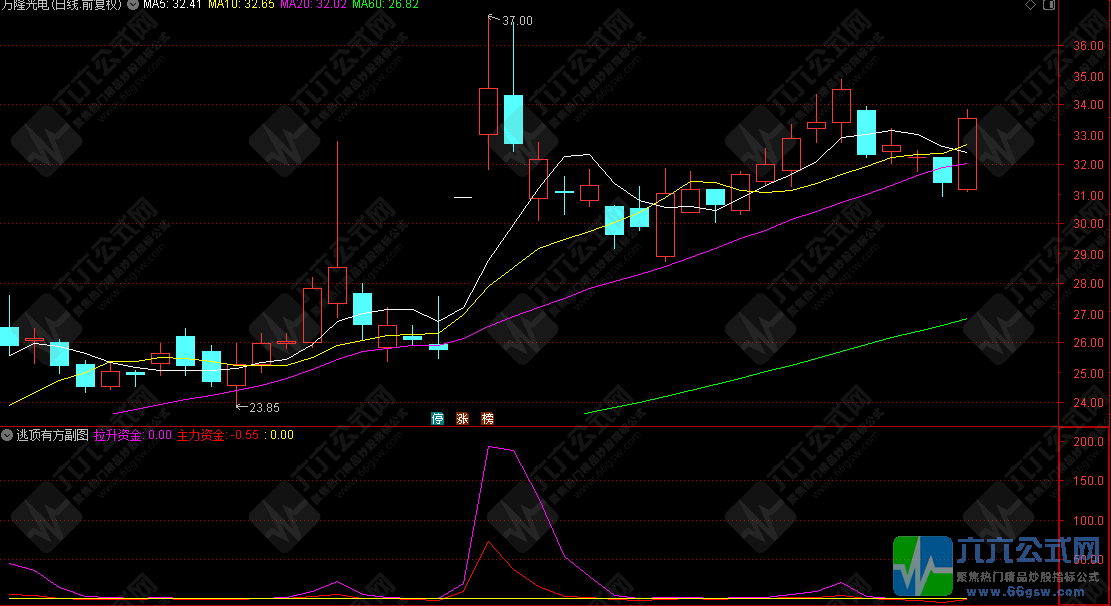The height and width of the screenshot is (606, 1111).
Task: Click the 逃顶有方副图 sub-chart title
Action: click(x=52, y=435)
